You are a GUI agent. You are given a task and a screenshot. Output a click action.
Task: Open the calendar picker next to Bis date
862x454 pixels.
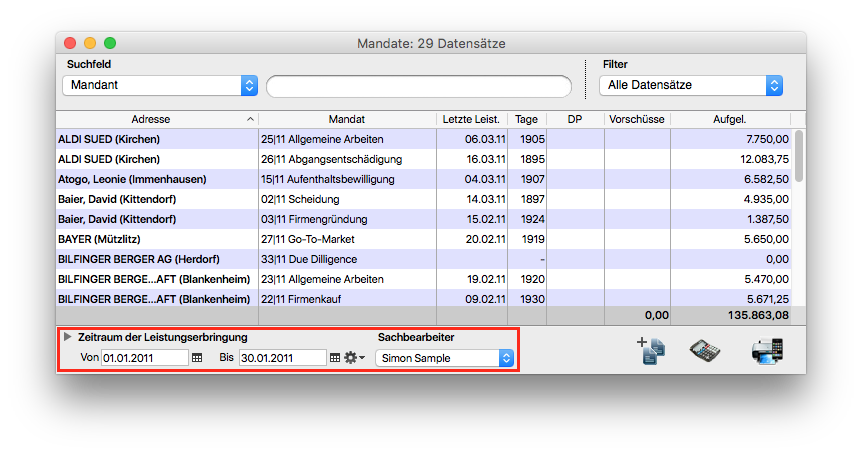(335, 358)
